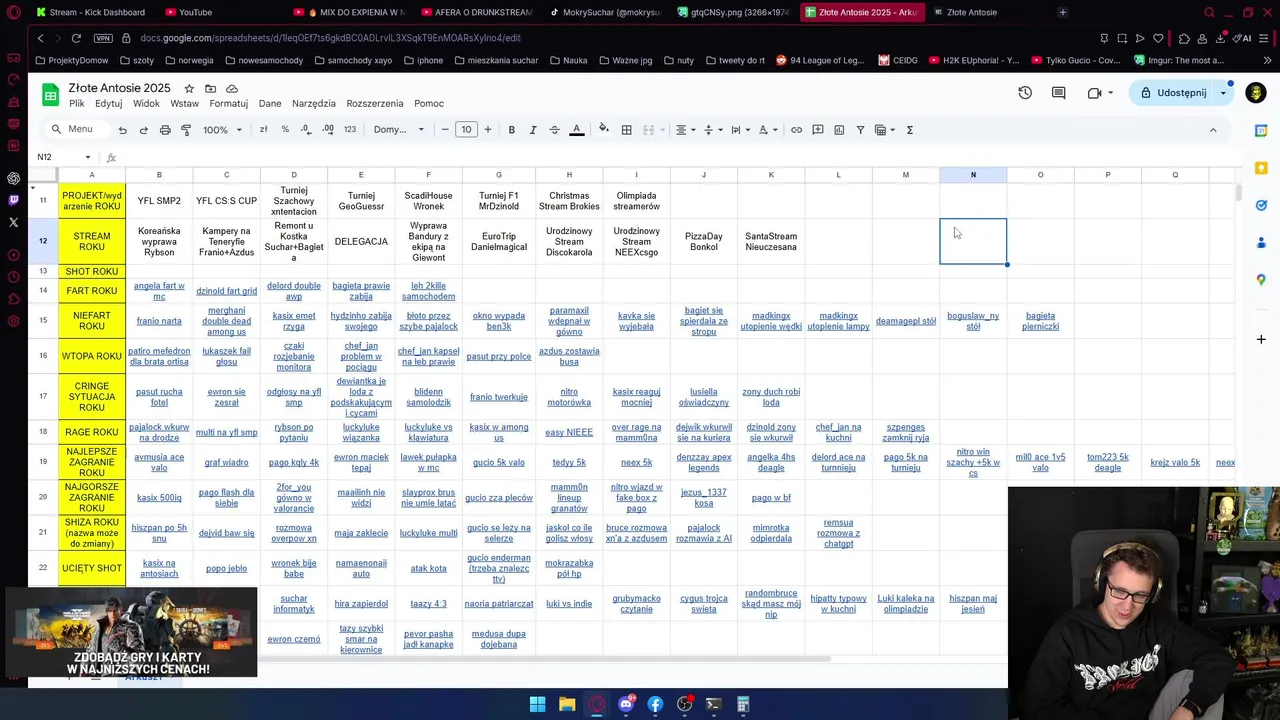Image resolution: width=1280 pixels, height=720 pixels.
Task: Open the text color picker
Action: [576, 130]
